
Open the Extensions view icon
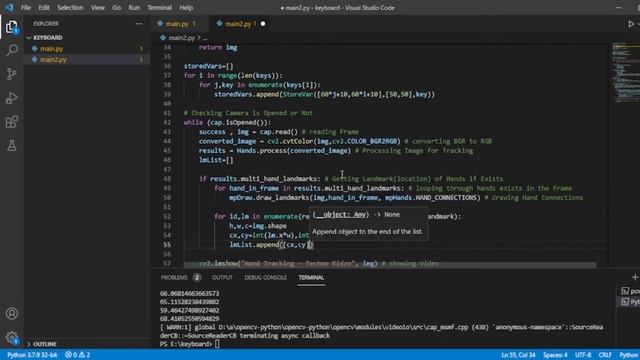click(12, 122)
